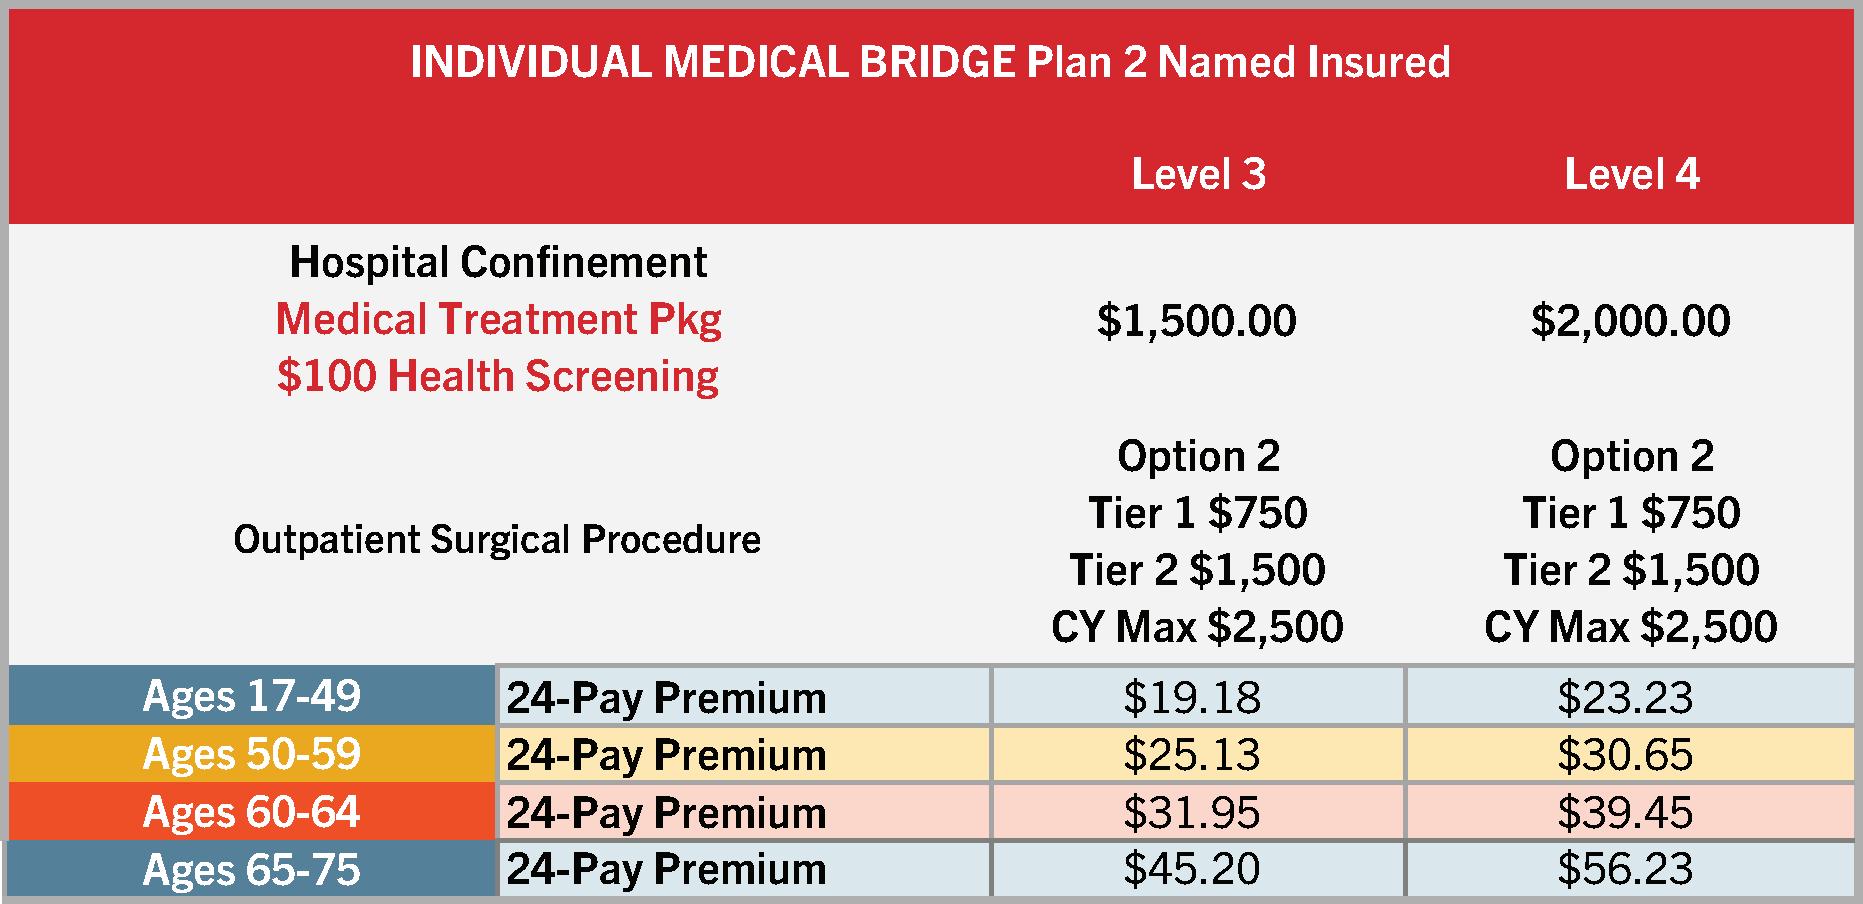Select the $39.45 premium cell
This screenshot has width=1863, height=904.
point(1625,812)
